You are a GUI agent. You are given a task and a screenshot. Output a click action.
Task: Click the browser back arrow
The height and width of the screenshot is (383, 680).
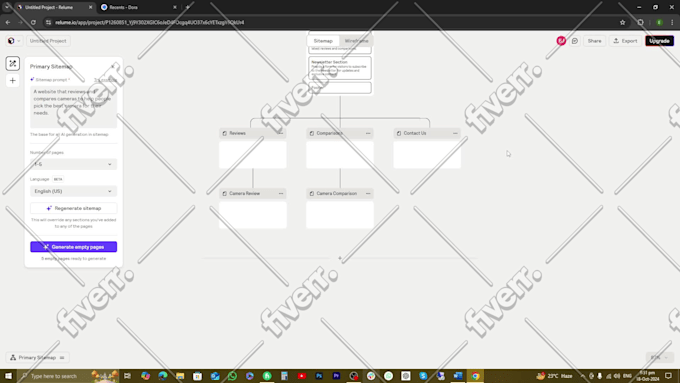8,22
